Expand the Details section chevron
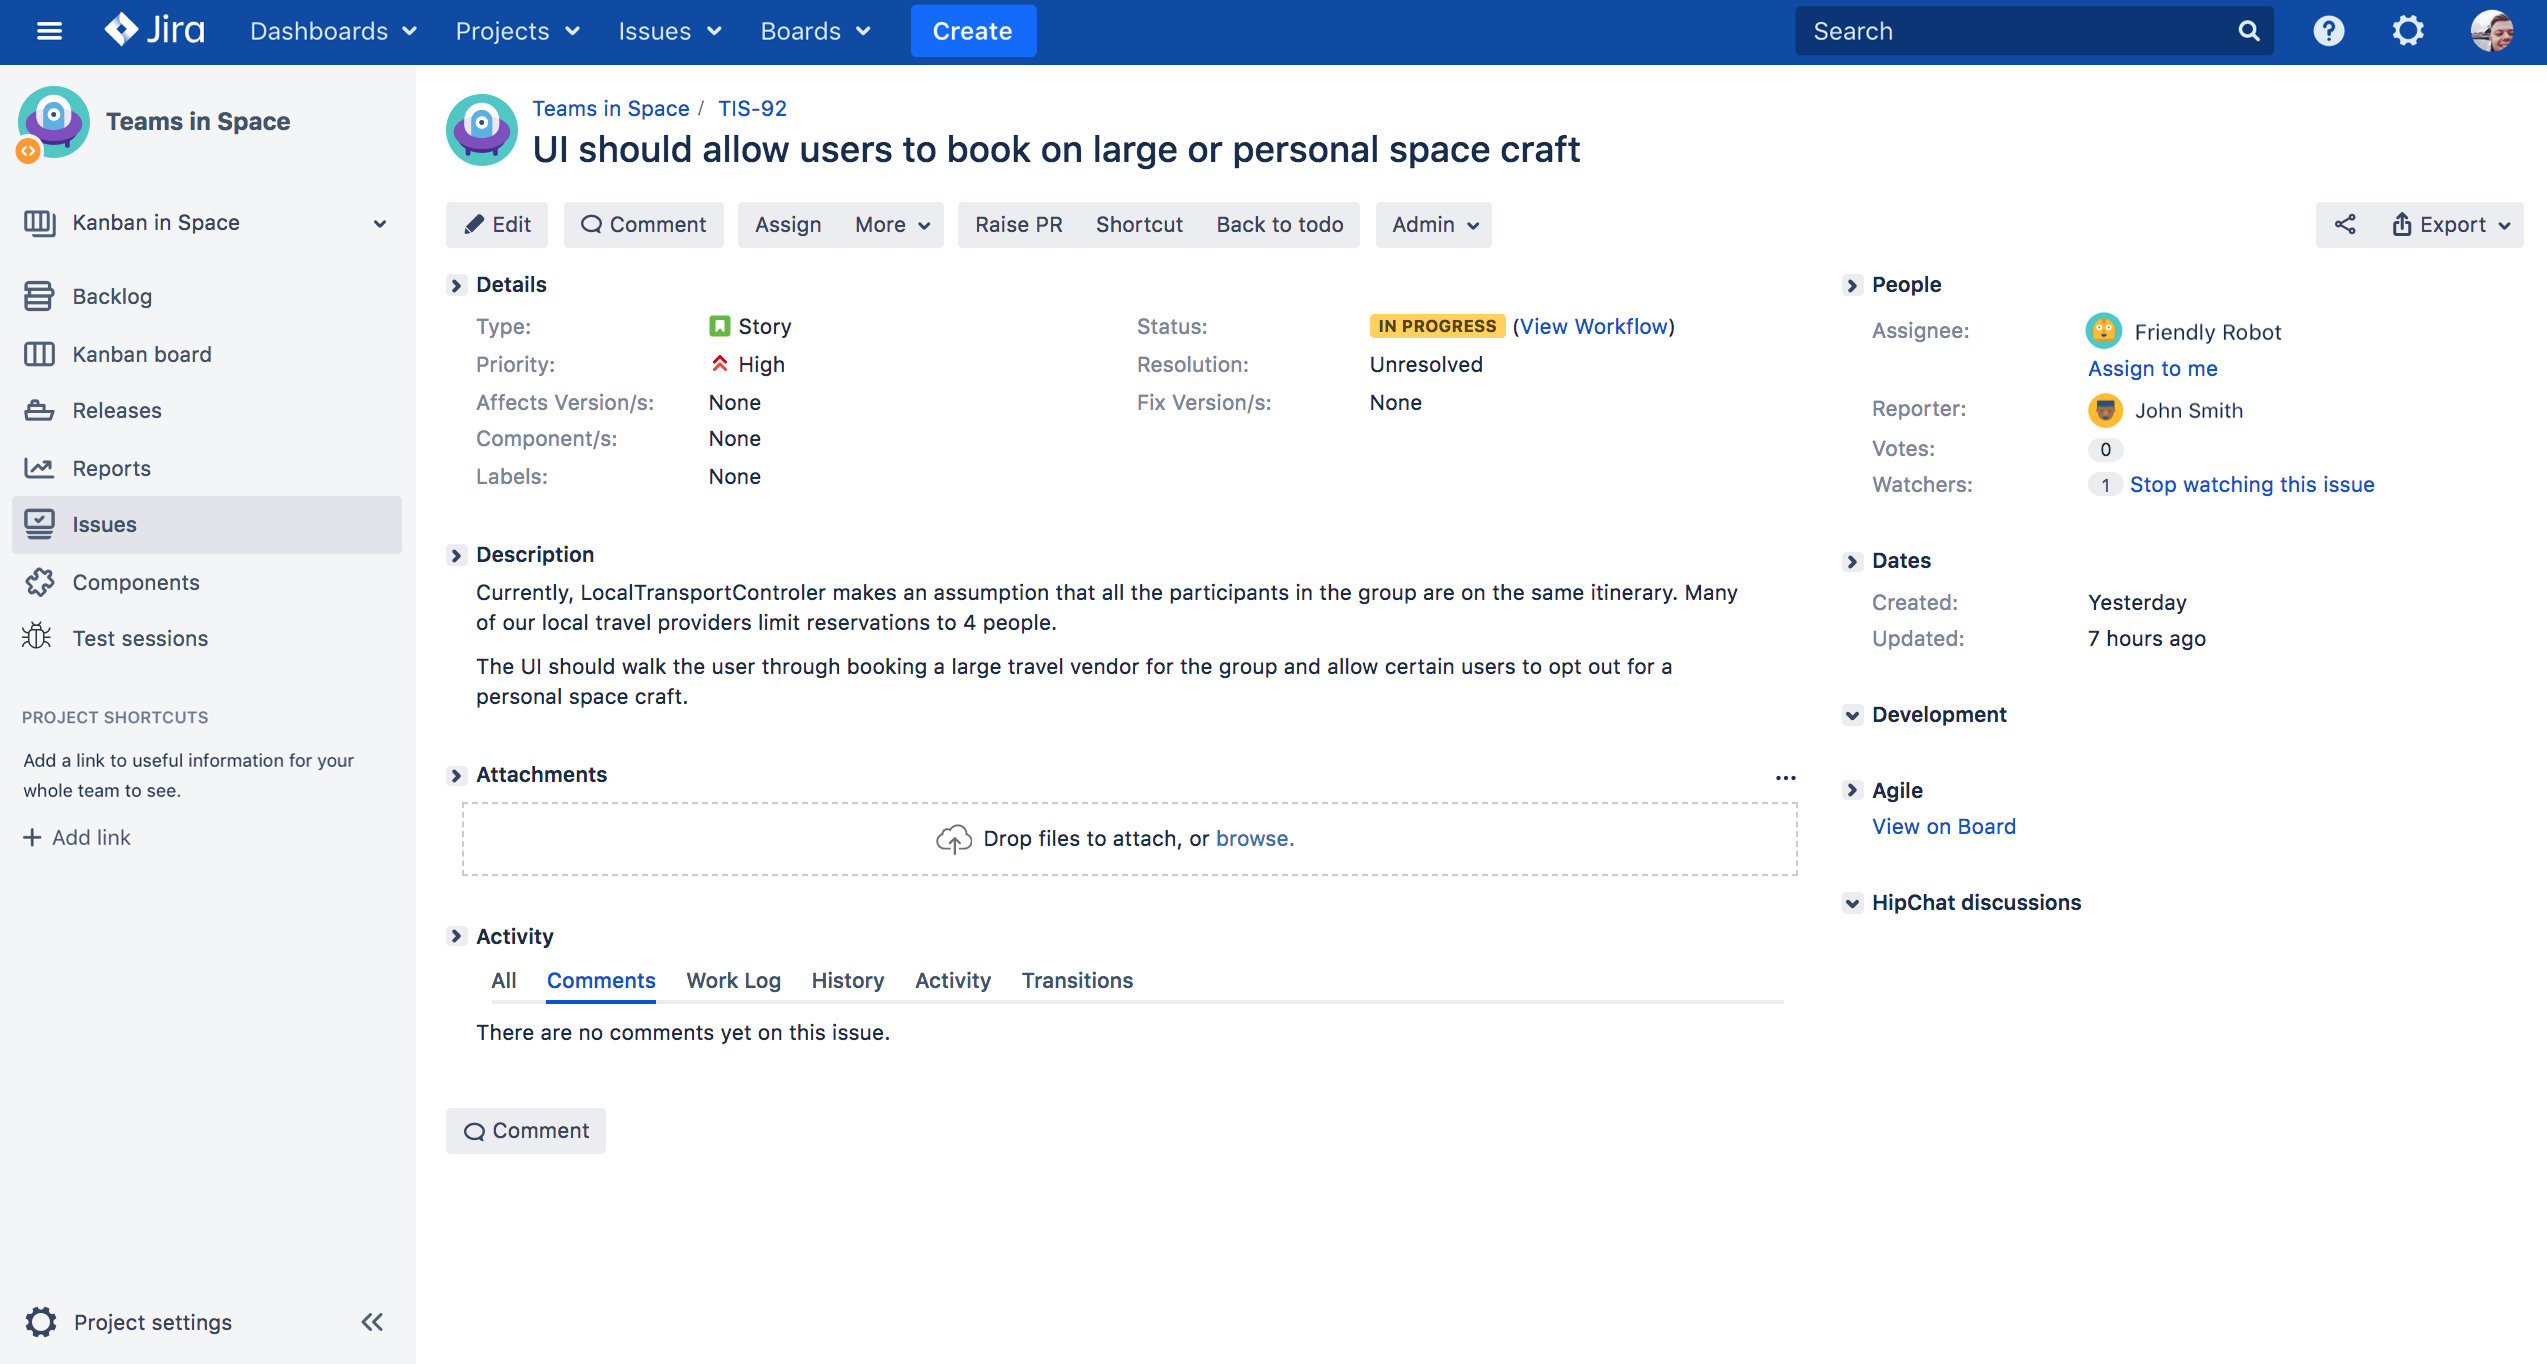This screenshot has width=2547, height=1364. 457,285
